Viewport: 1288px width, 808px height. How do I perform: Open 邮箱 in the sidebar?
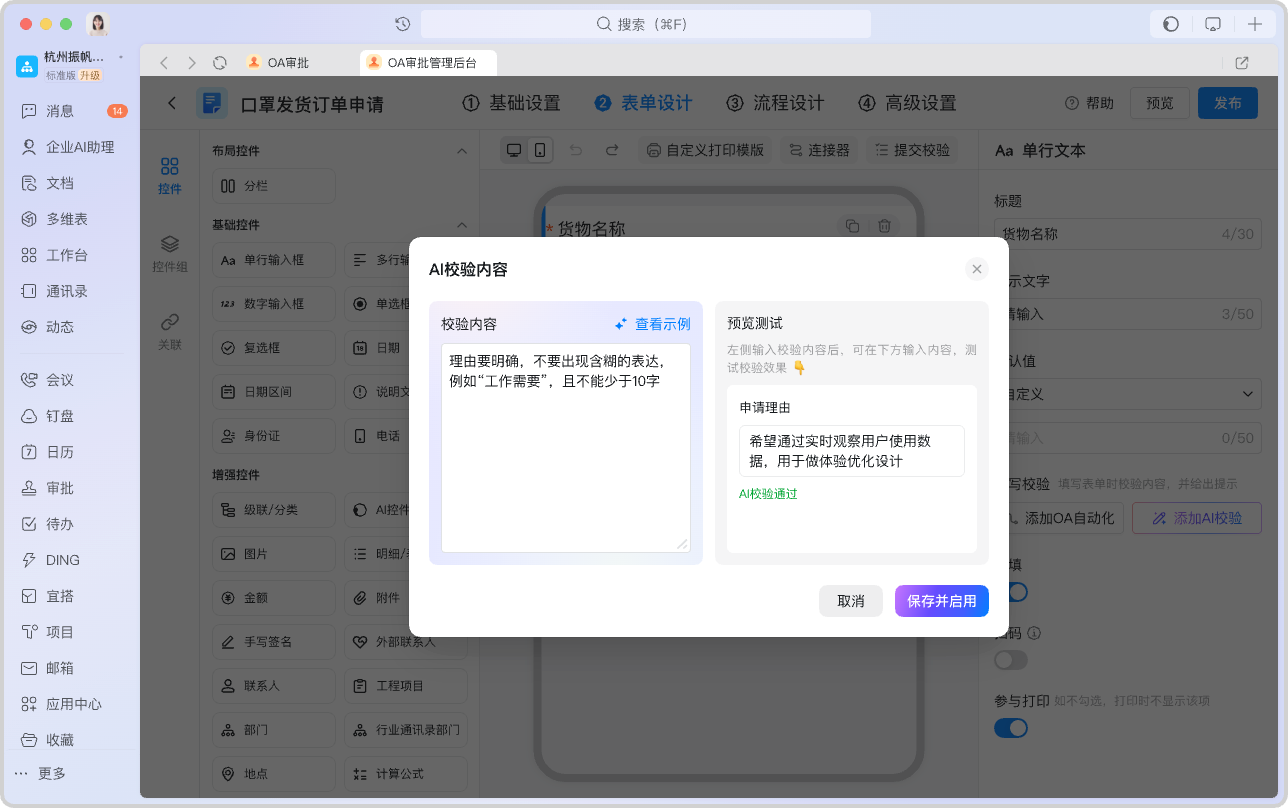pos(70,668)
